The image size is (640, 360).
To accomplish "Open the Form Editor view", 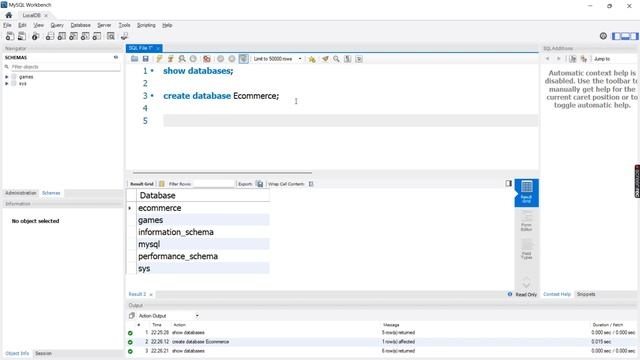I will tap(527, 221).
